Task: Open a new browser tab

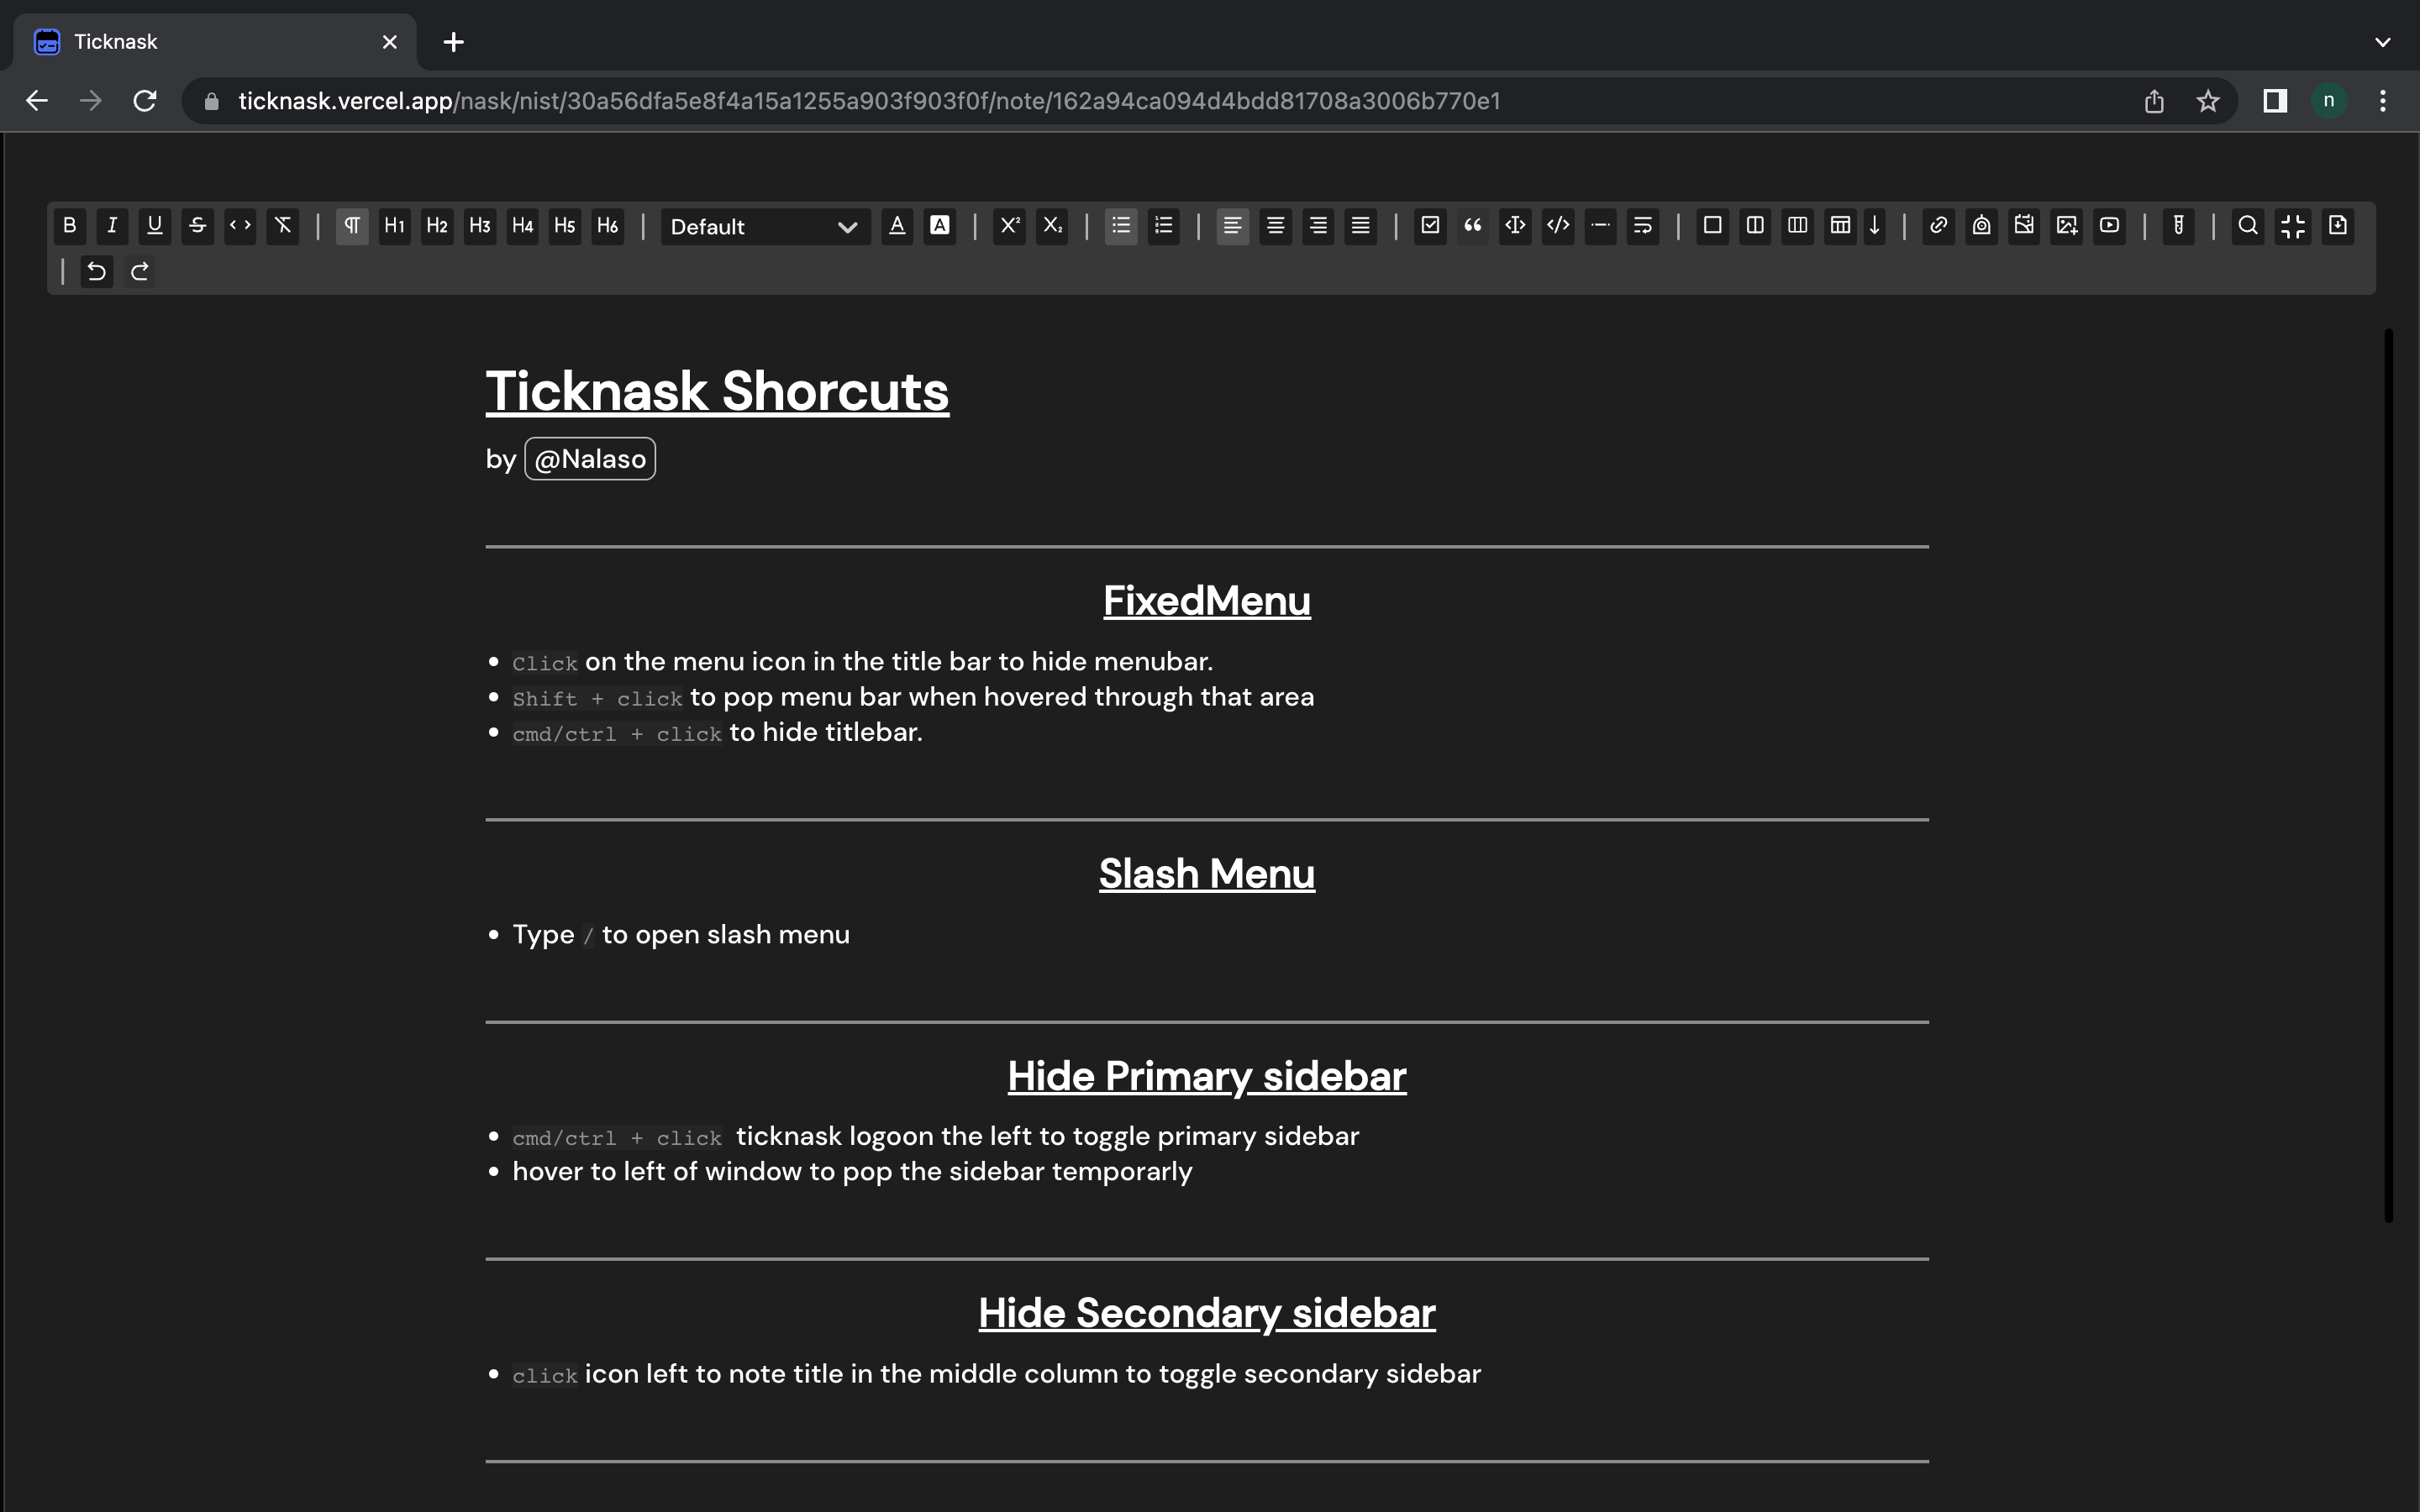Action: point(454,42)
